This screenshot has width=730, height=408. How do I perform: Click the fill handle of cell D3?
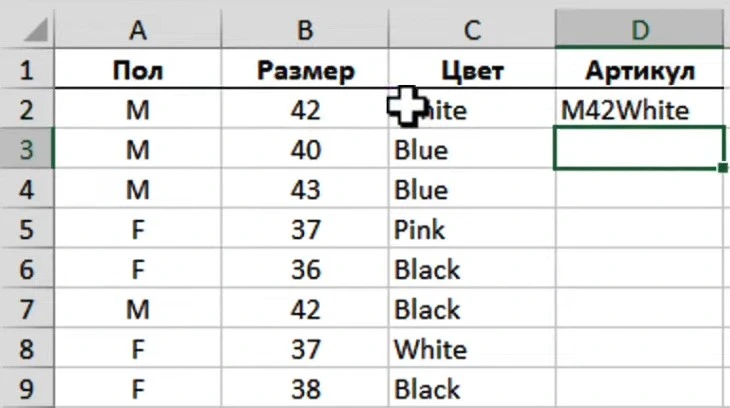(x=723, y=167)
